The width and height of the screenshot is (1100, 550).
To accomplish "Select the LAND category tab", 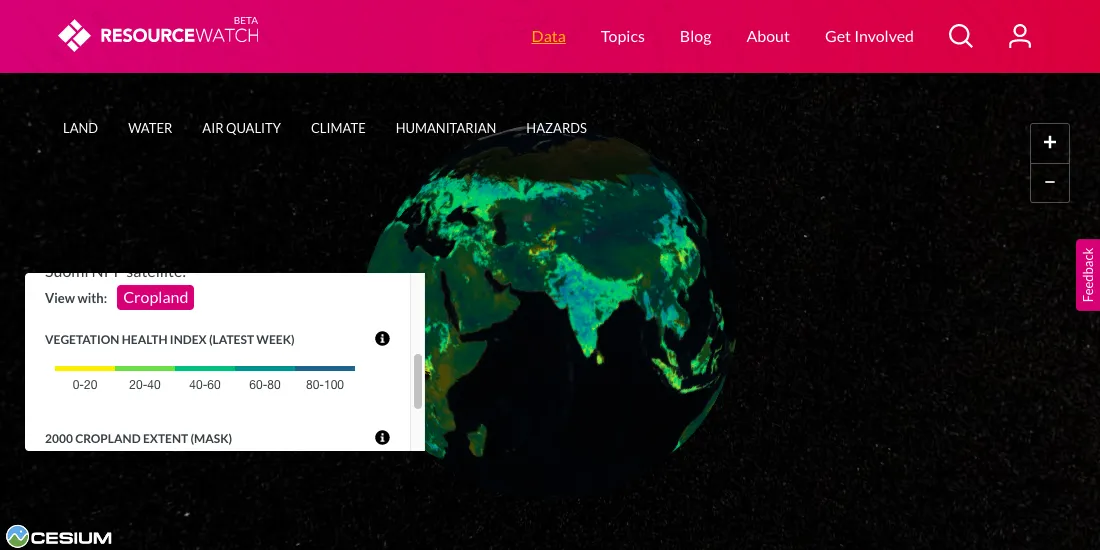I will [81, 128].
